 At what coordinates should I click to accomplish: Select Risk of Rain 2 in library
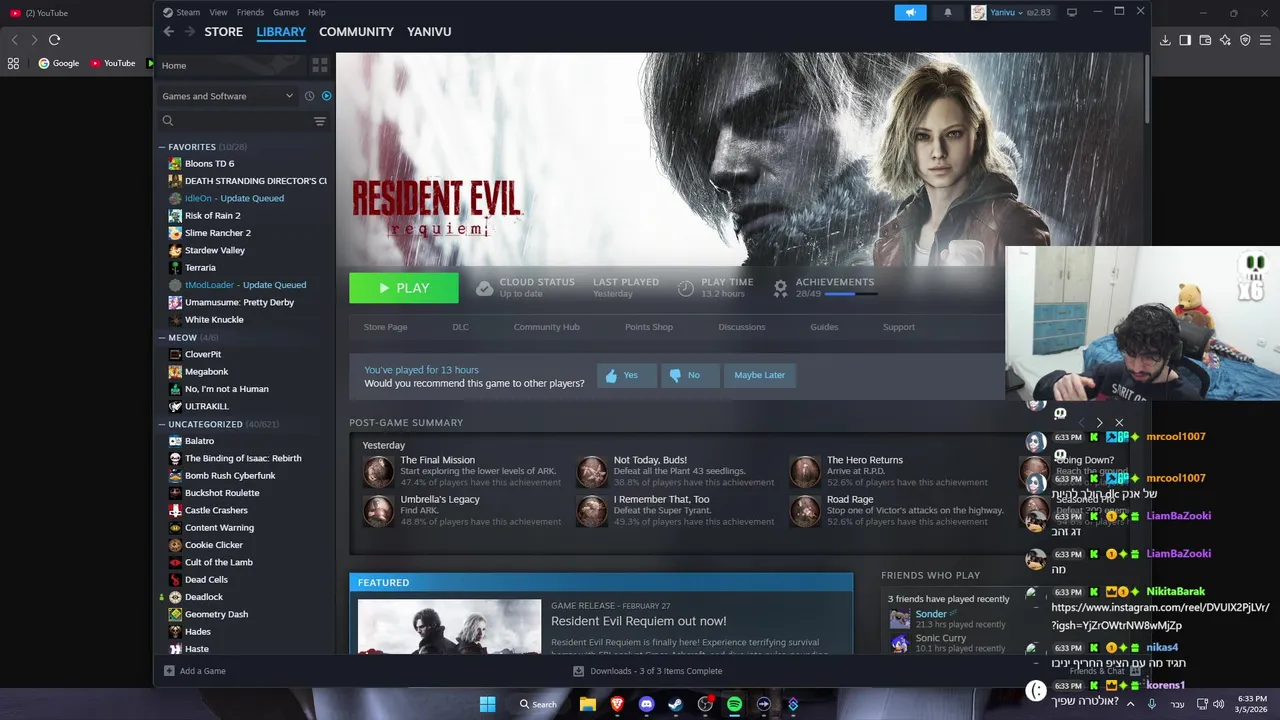(x=212, y=215)
